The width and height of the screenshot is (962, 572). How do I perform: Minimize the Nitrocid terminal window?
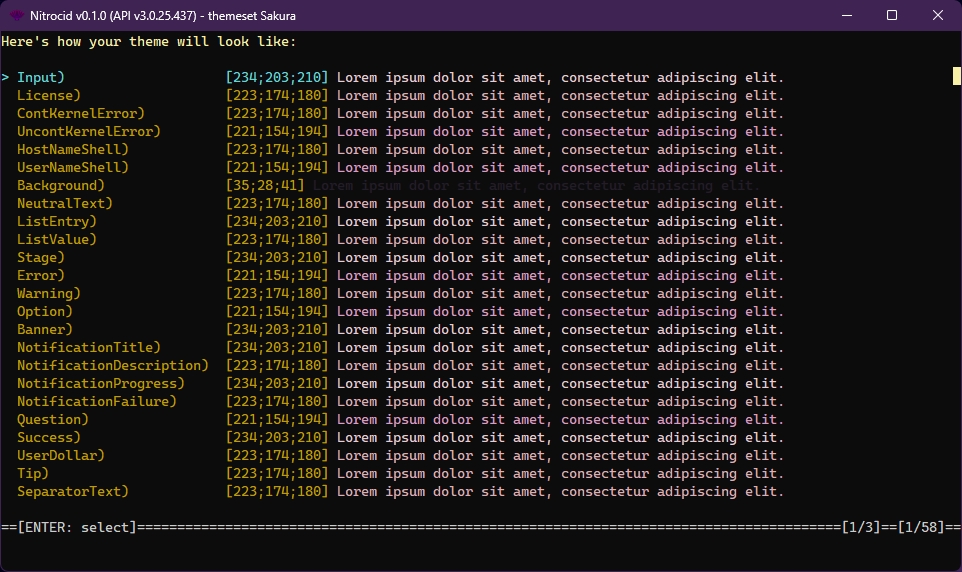[846, 15]
